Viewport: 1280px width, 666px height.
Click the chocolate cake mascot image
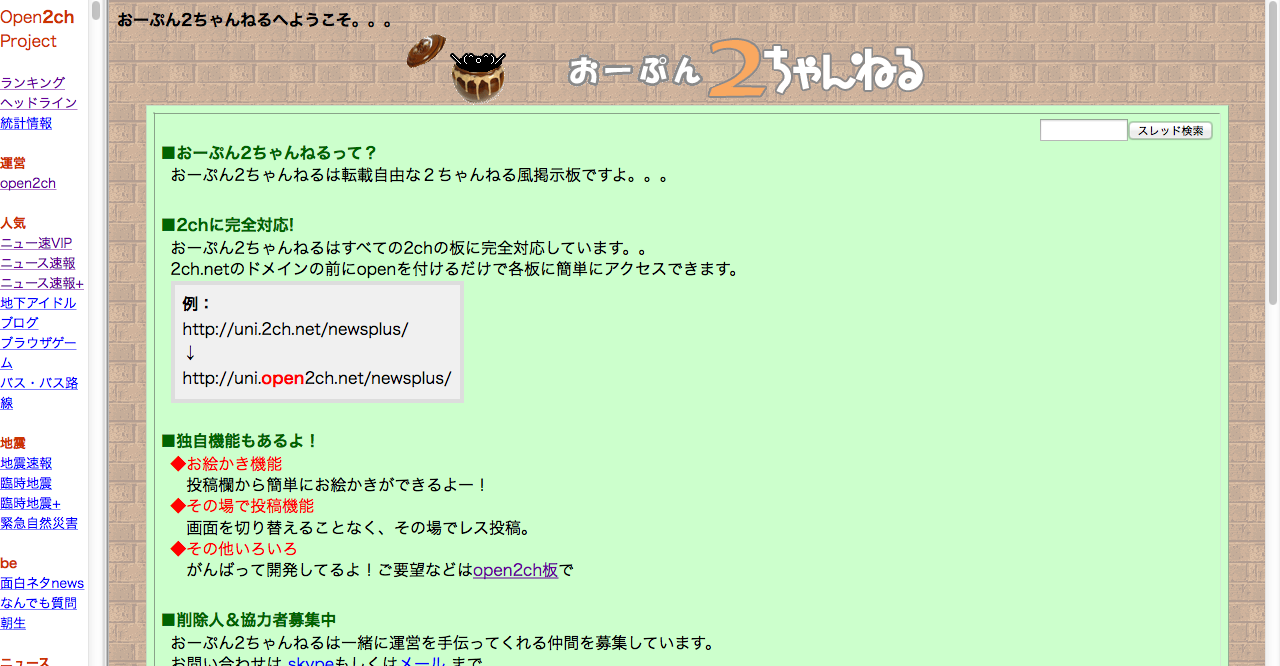(x=457, y=68)
